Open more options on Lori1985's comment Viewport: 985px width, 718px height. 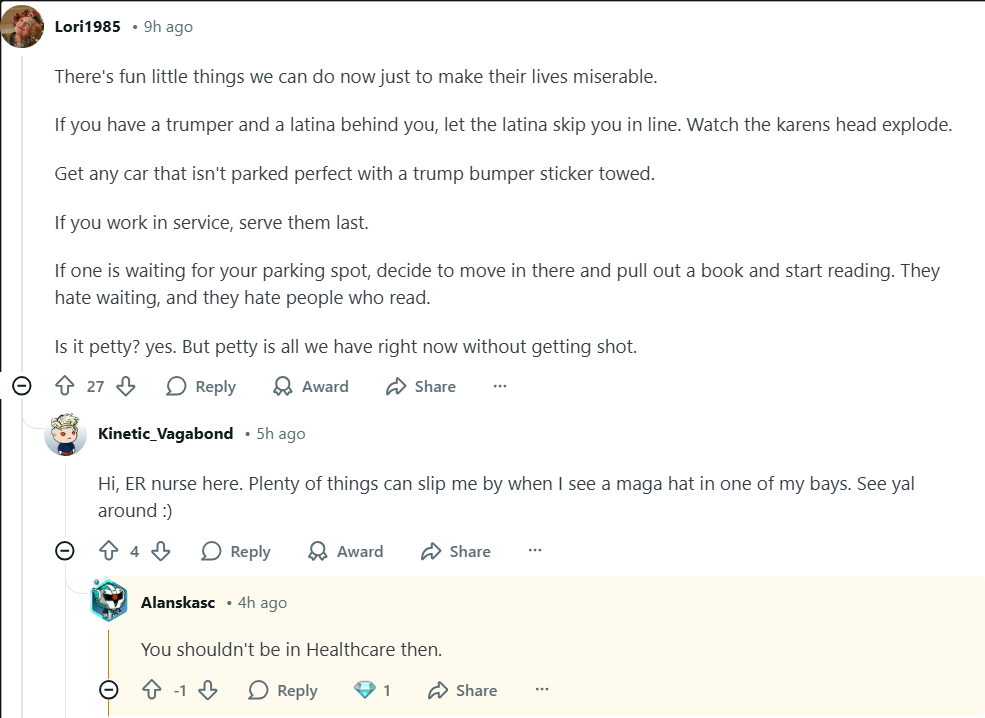click(x=500, y=386)
